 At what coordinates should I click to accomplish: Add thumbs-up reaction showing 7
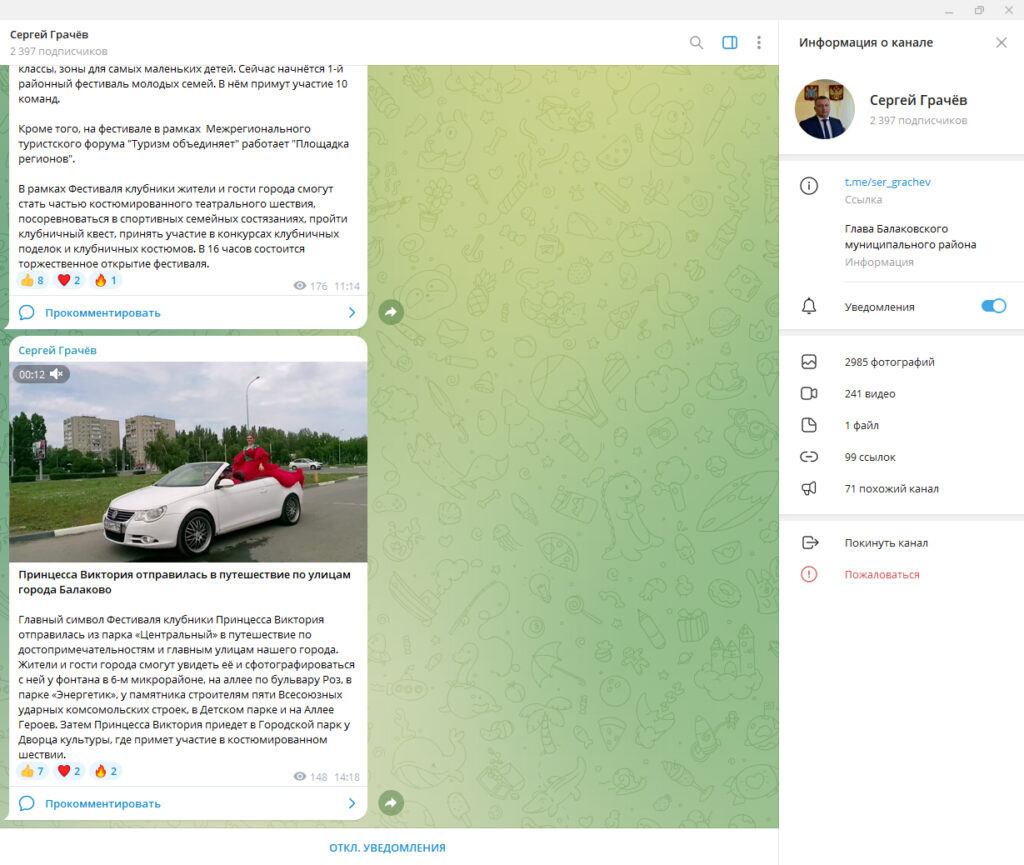(x=32, y=772)
